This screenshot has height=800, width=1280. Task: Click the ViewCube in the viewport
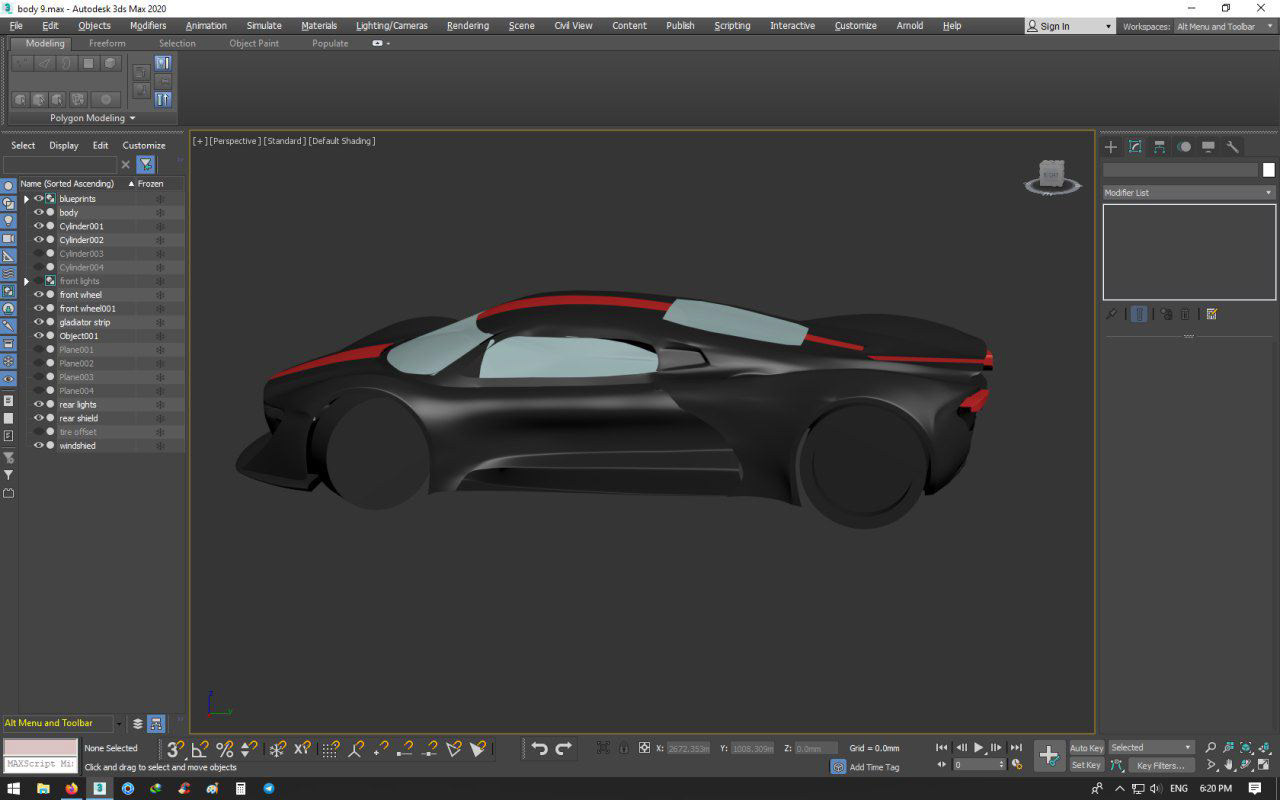pos(1052,176)
